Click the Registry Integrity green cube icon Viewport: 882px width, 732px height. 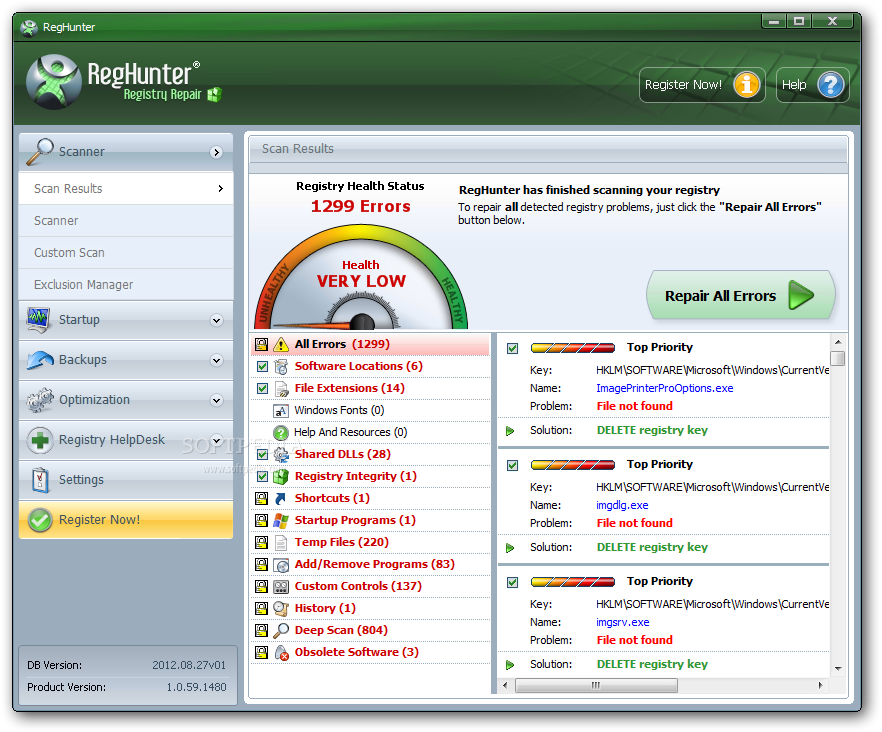(x=281, y=477)
